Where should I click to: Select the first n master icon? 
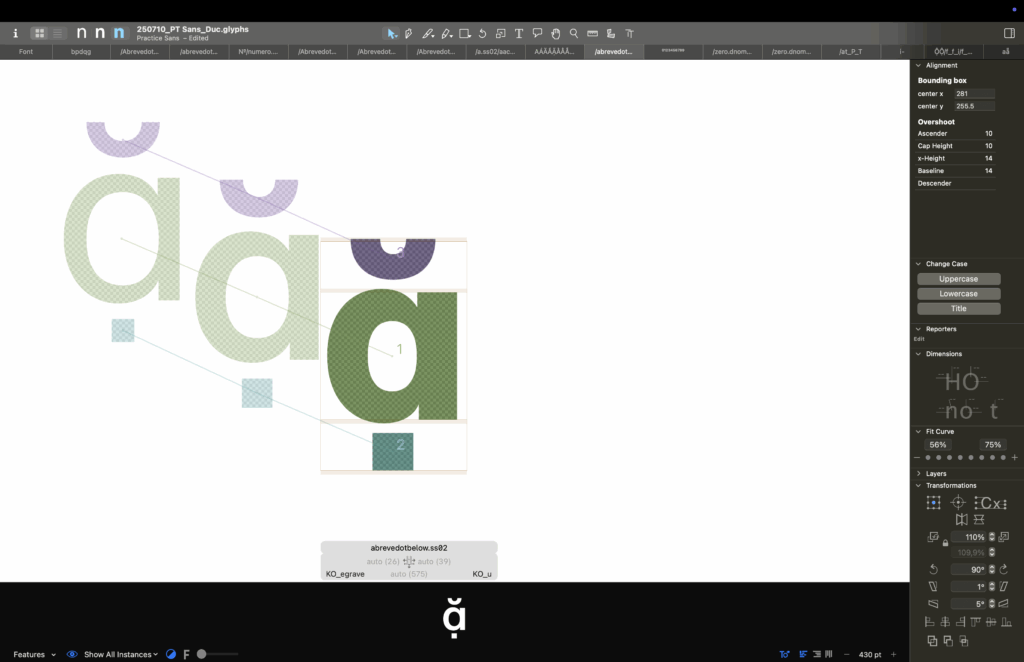[x=82, y=33]
